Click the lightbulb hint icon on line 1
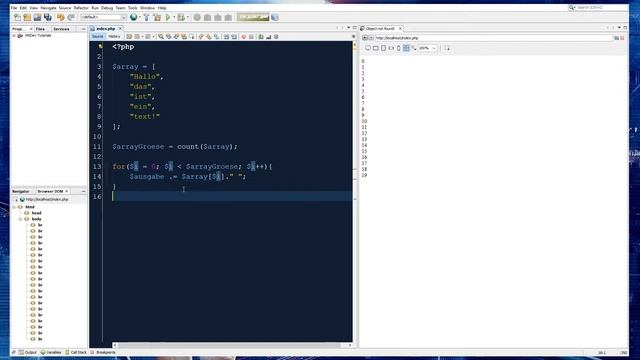This screenshot has width=640, height=360. [100, 47]
